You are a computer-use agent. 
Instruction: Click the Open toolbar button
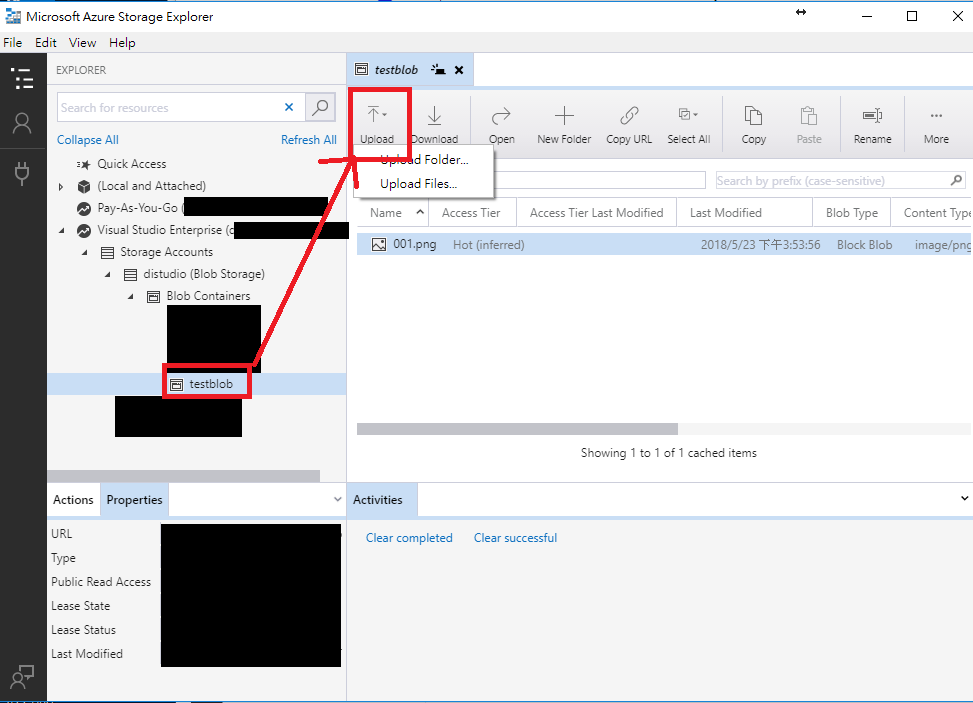click(x=501, y=125)
